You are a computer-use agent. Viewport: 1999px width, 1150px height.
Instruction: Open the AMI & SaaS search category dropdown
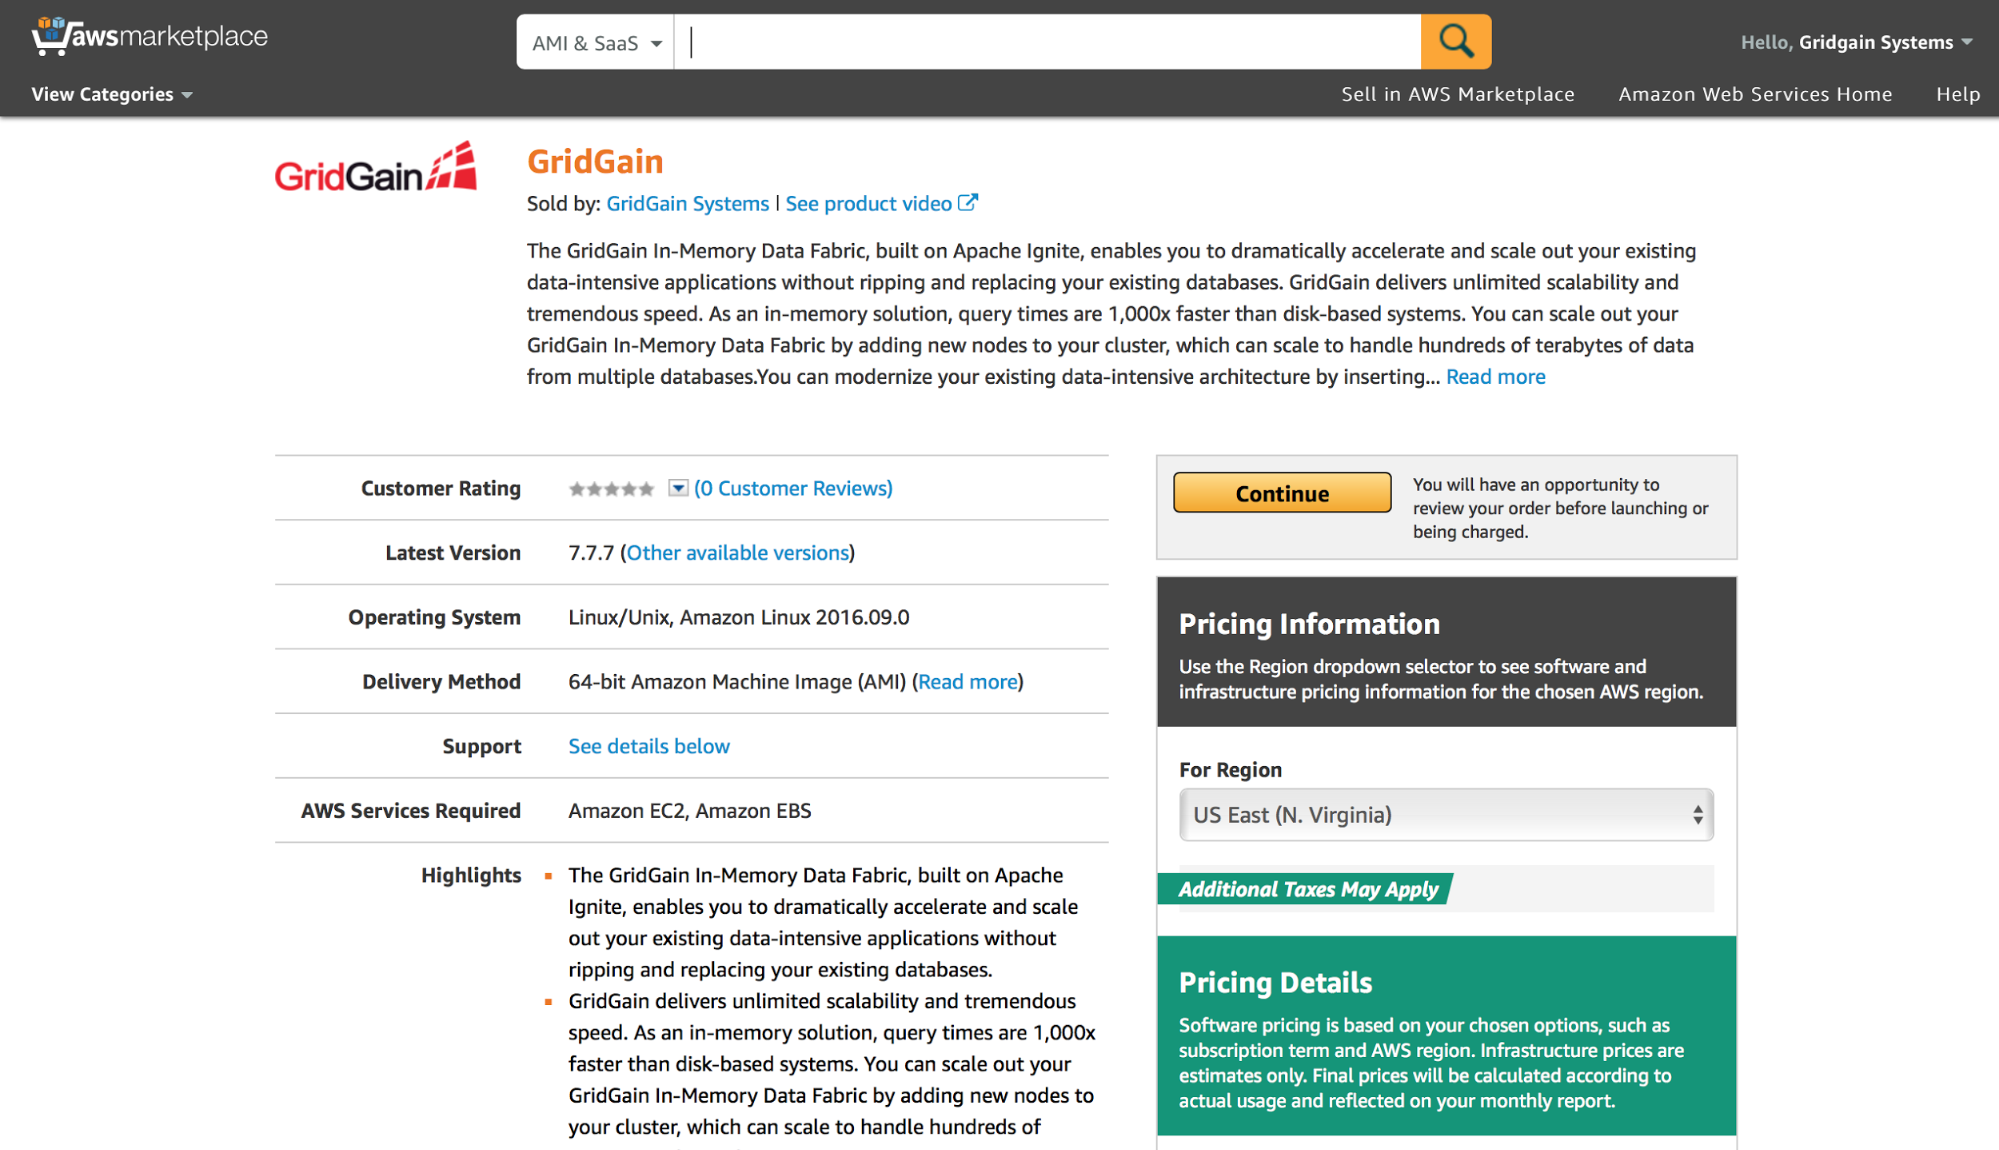596,43
